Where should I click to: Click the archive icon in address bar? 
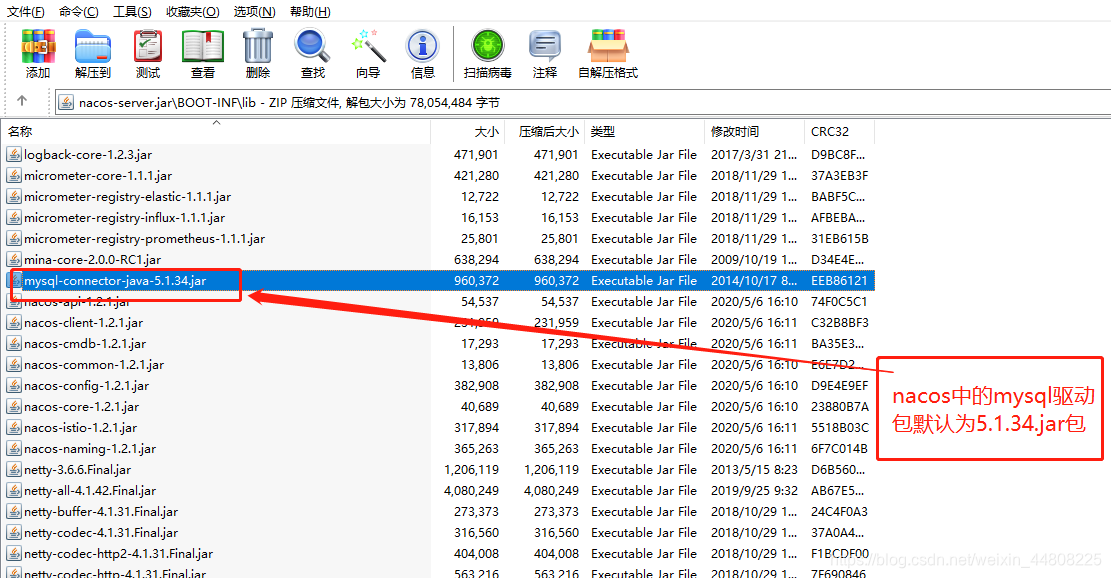[x=66, y=103]
